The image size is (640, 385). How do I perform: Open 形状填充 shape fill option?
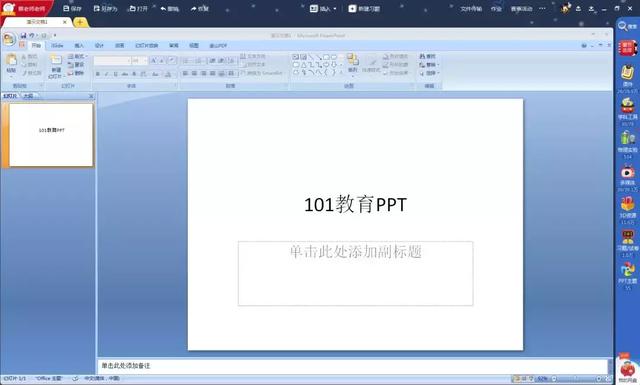[x=396, y=56]
